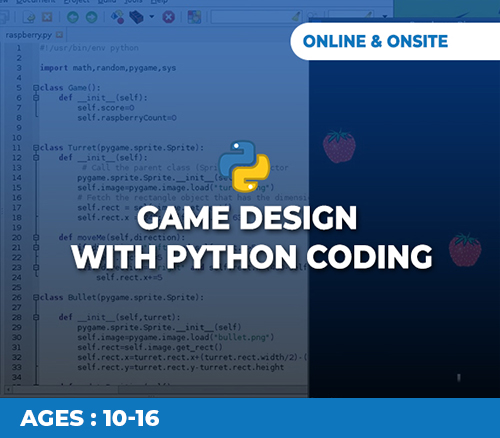Click the reload file toolbar icon

[29, 17]
